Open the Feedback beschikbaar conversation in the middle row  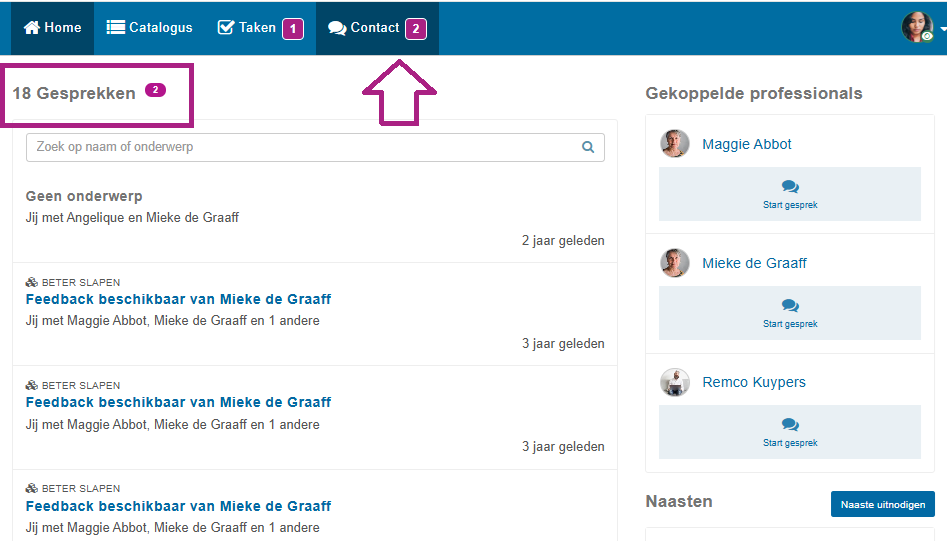[x=178, y=402]
